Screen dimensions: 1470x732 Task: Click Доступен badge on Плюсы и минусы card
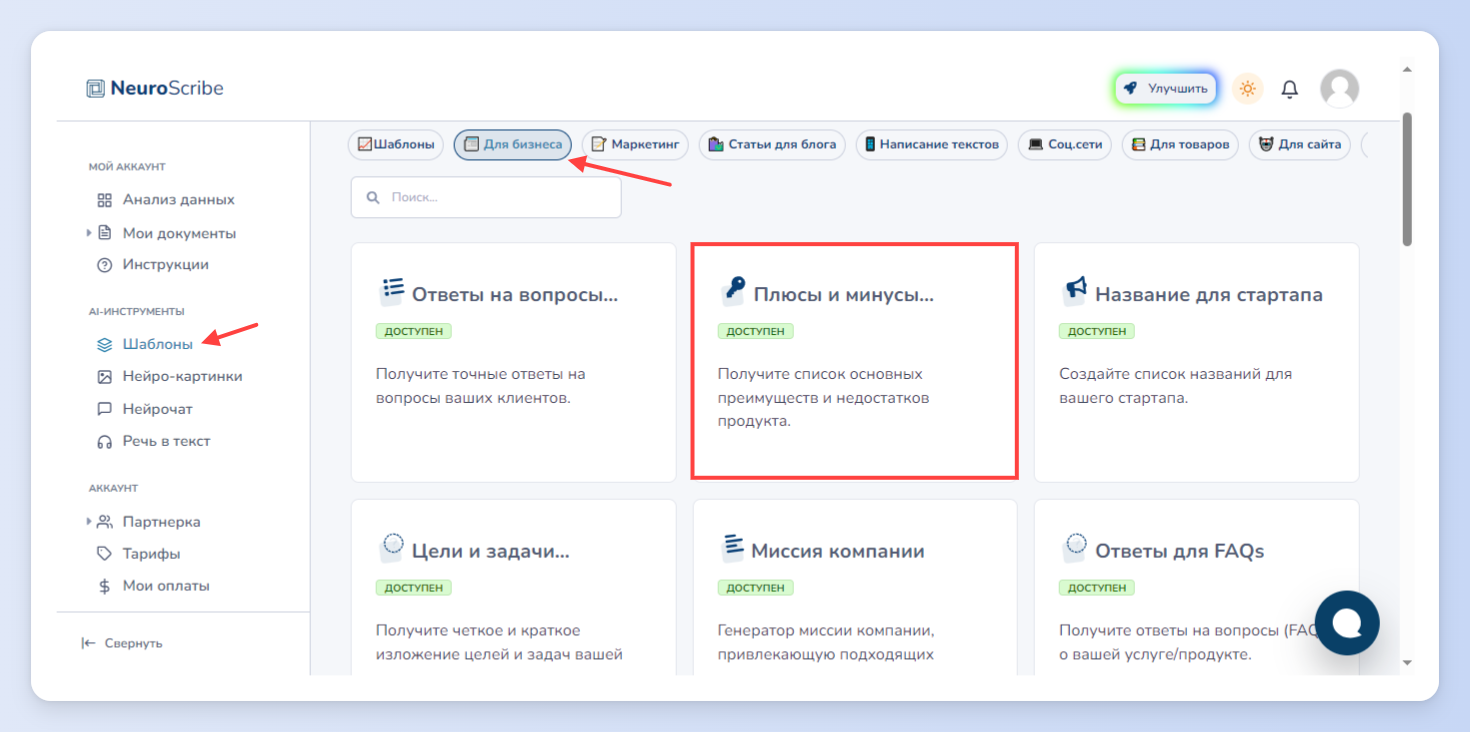pos(756,331)
